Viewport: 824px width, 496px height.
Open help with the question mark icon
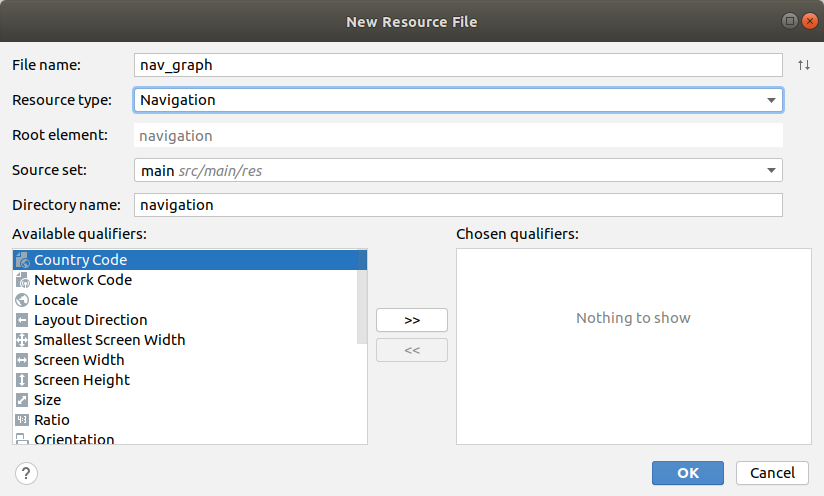point(27,473)
